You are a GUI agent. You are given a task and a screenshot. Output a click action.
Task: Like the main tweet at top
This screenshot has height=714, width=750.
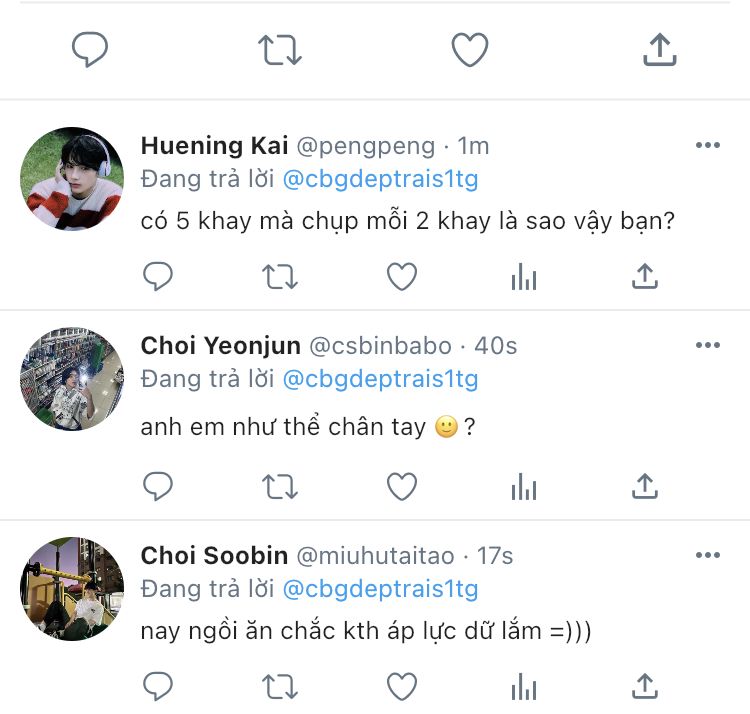coord(470,50)
